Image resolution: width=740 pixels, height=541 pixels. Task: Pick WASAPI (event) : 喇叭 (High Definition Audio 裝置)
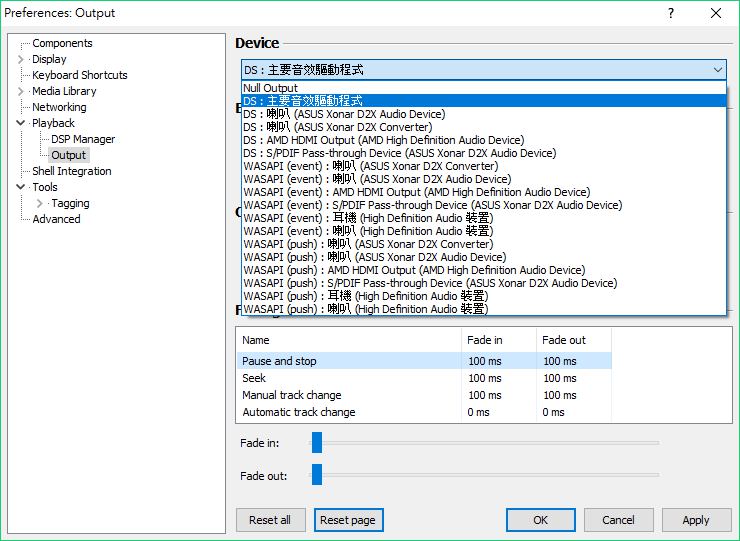(x=484, y=231)
